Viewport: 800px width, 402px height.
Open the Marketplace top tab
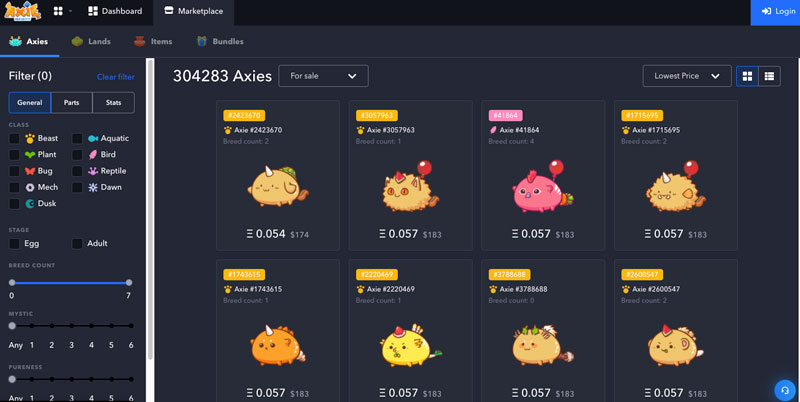click(194, 11)
